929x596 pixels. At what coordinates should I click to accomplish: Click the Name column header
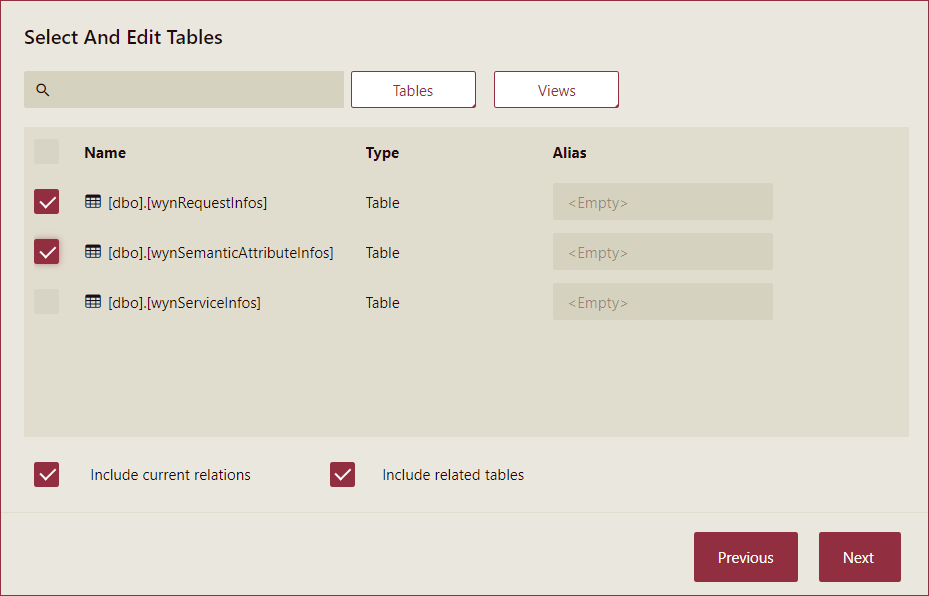click(105, 152)
